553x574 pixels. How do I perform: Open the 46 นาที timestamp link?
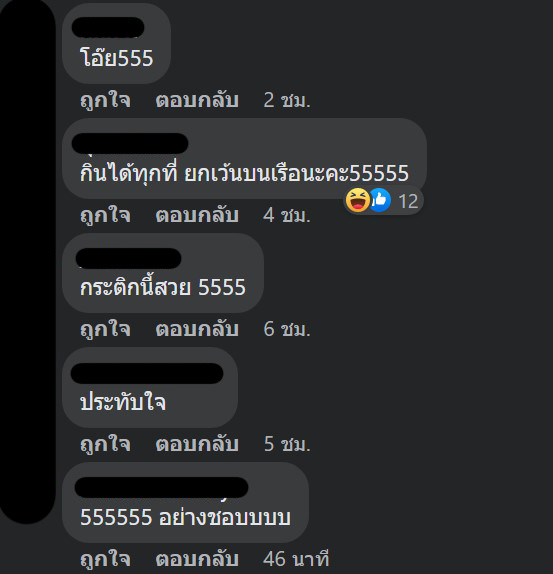pyautogui.click(x=296, y=559)
